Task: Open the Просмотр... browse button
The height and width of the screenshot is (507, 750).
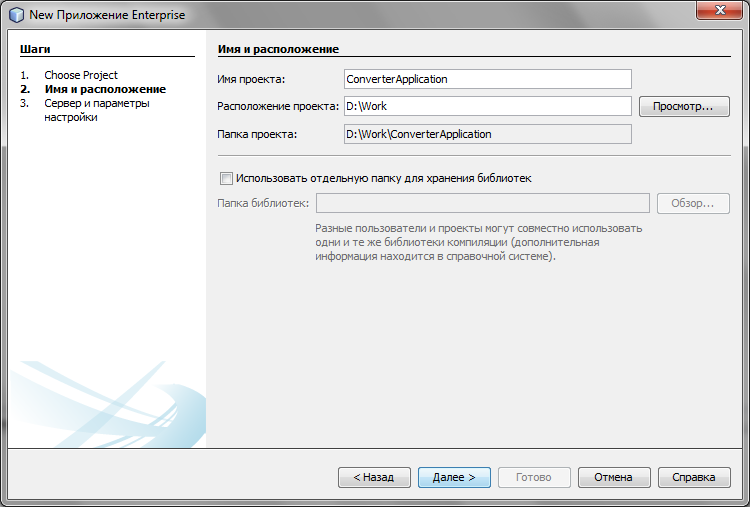Action: tap(684, 106)
